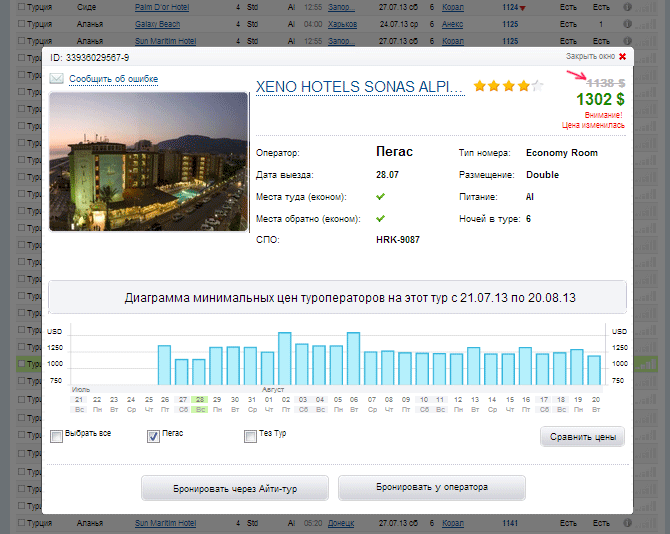670x534 pixels.
Task: Click the chart bar for 06 August
Action: click(x=353, y=358)
